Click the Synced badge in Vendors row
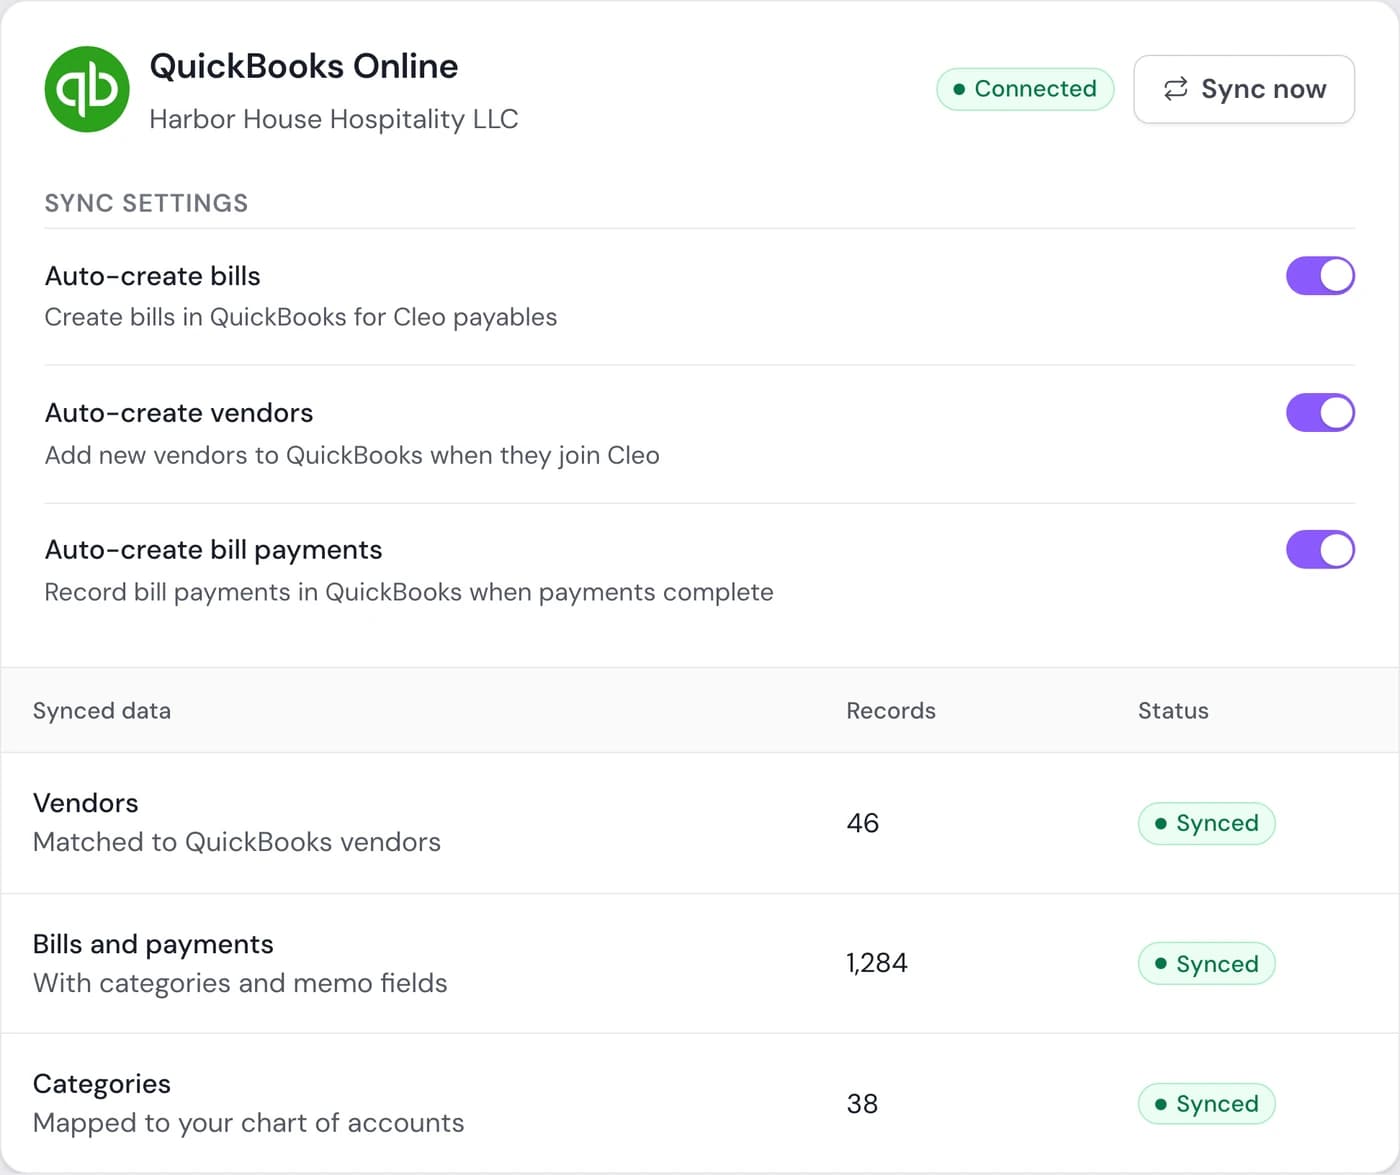1400x1175 pixels. click(x=1206, y=823)
